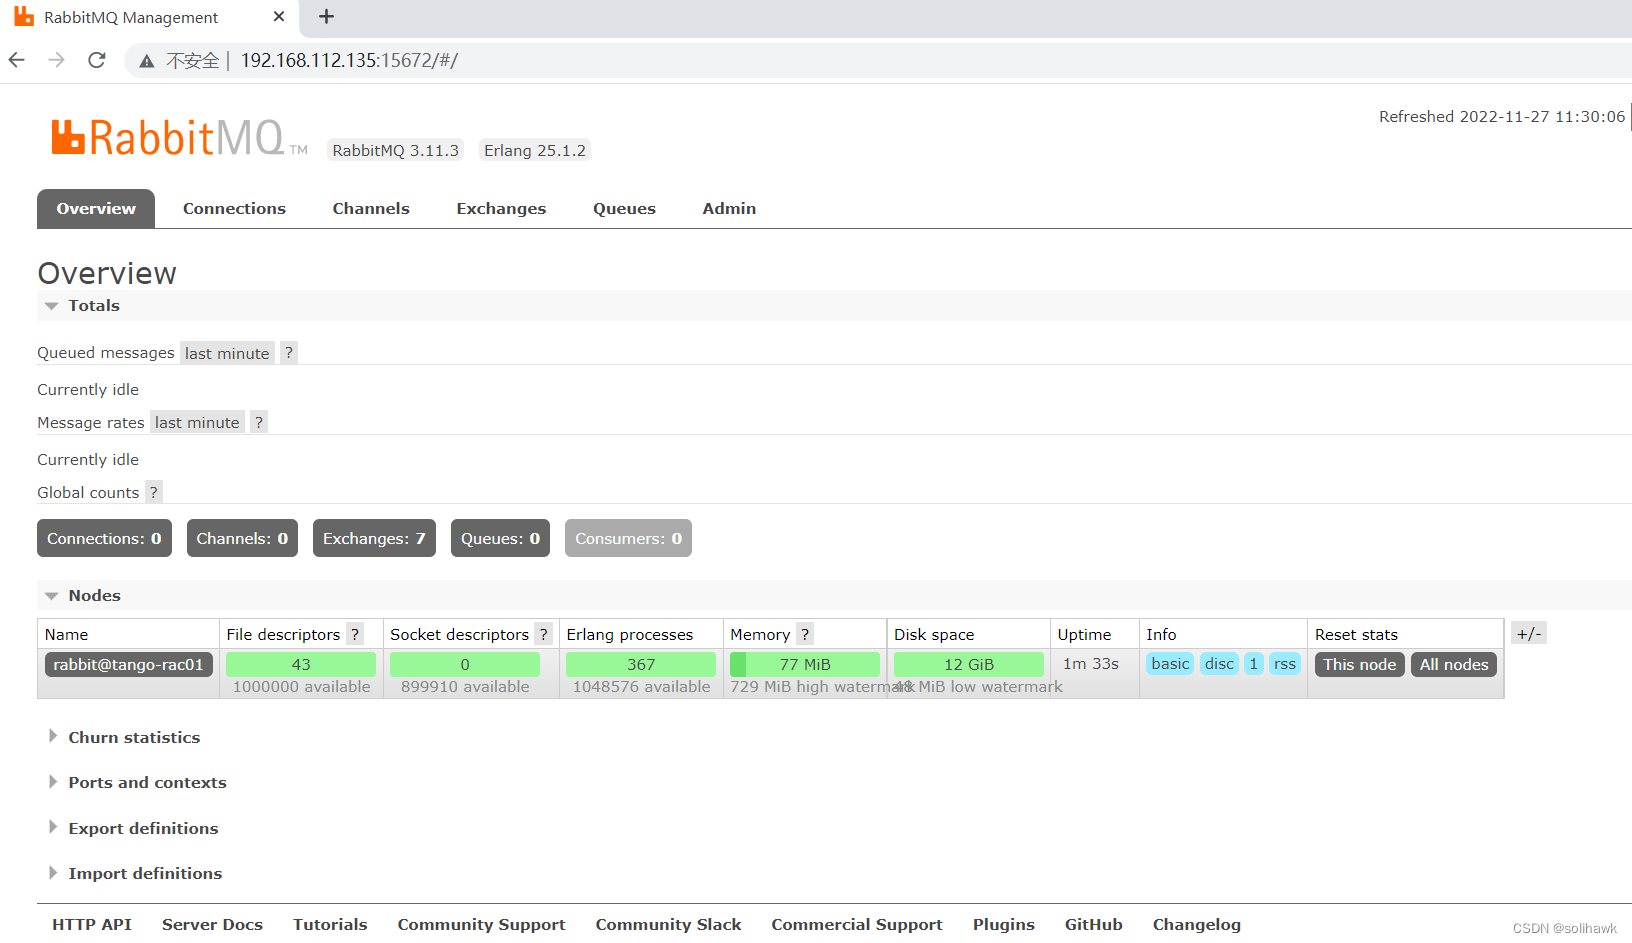The height and width of the screenshot is (943, 1632).
Task: Switch to the Admin tab
Action: [729, 208]
